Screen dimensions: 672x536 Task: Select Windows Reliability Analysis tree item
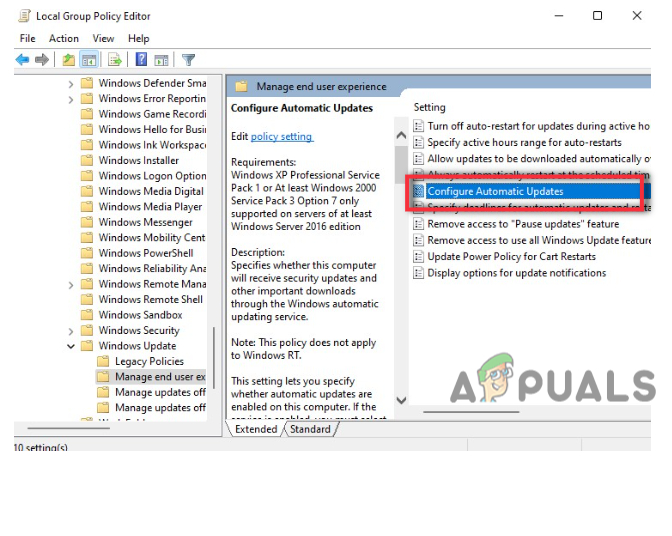coord(152,268)
